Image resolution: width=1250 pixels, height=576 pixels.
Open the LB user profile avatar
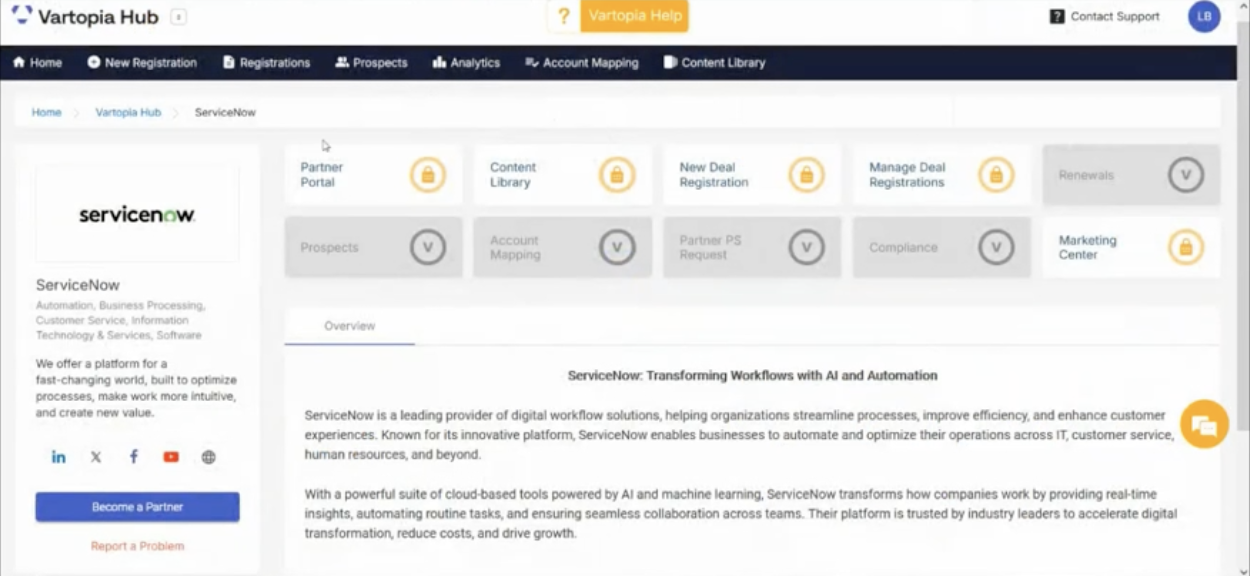click(x=1204, y=16)
